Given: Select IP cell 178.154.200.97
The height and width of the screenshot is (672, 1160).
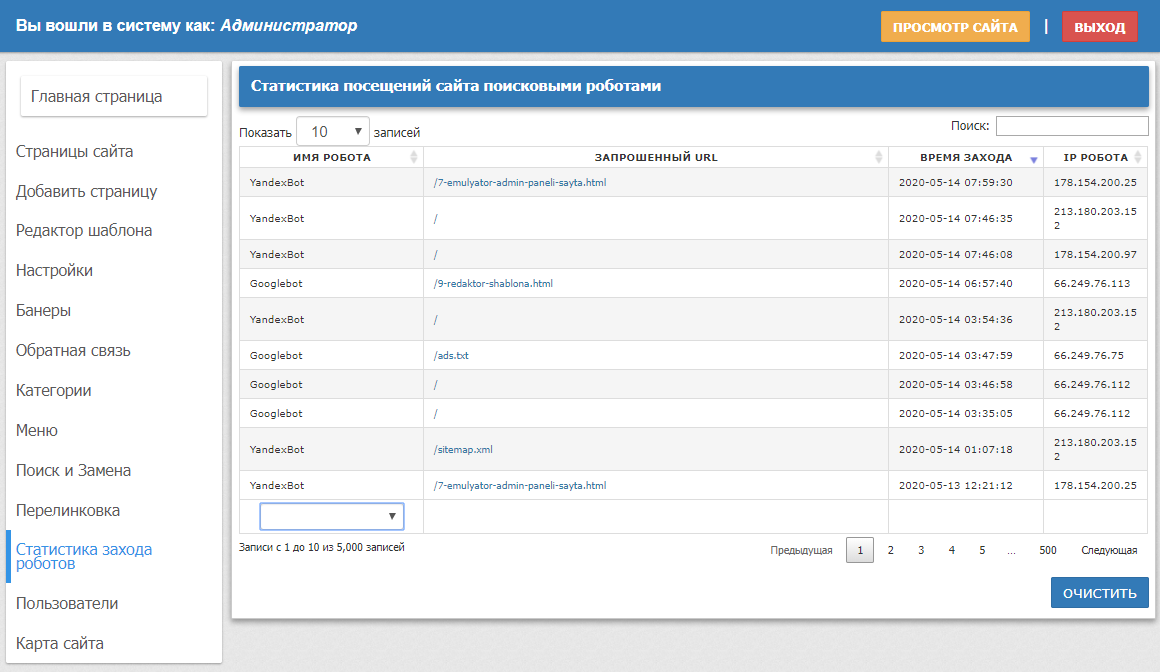Looking at the screenshot, I should [x=1096, y=255].
